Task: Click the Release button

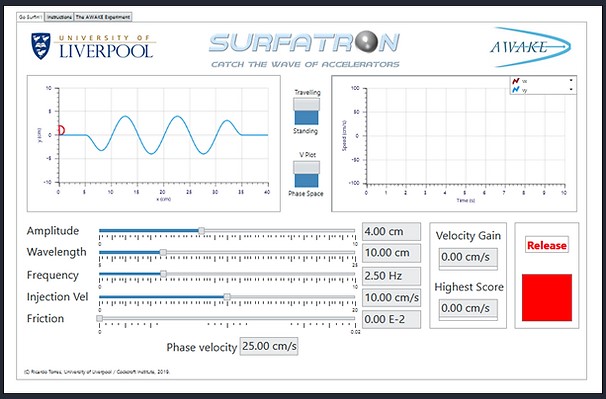Action: coord(546,245)
